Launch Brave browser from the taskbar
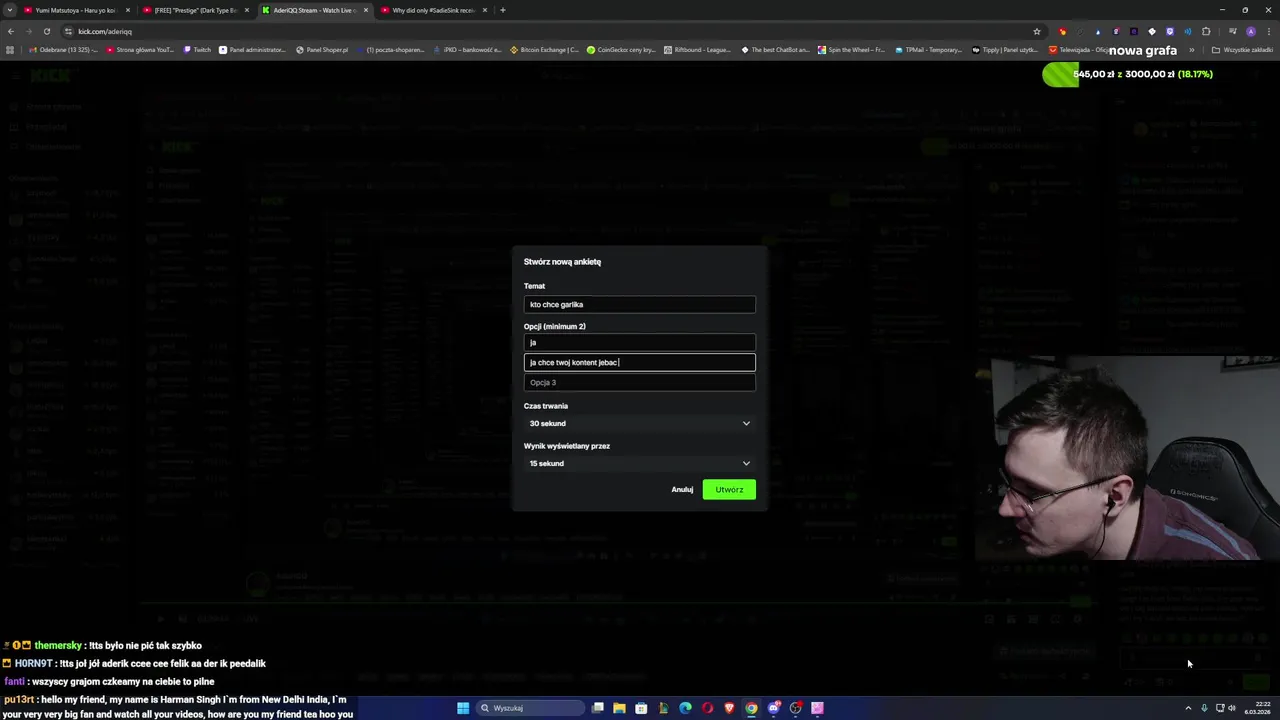 729,708
